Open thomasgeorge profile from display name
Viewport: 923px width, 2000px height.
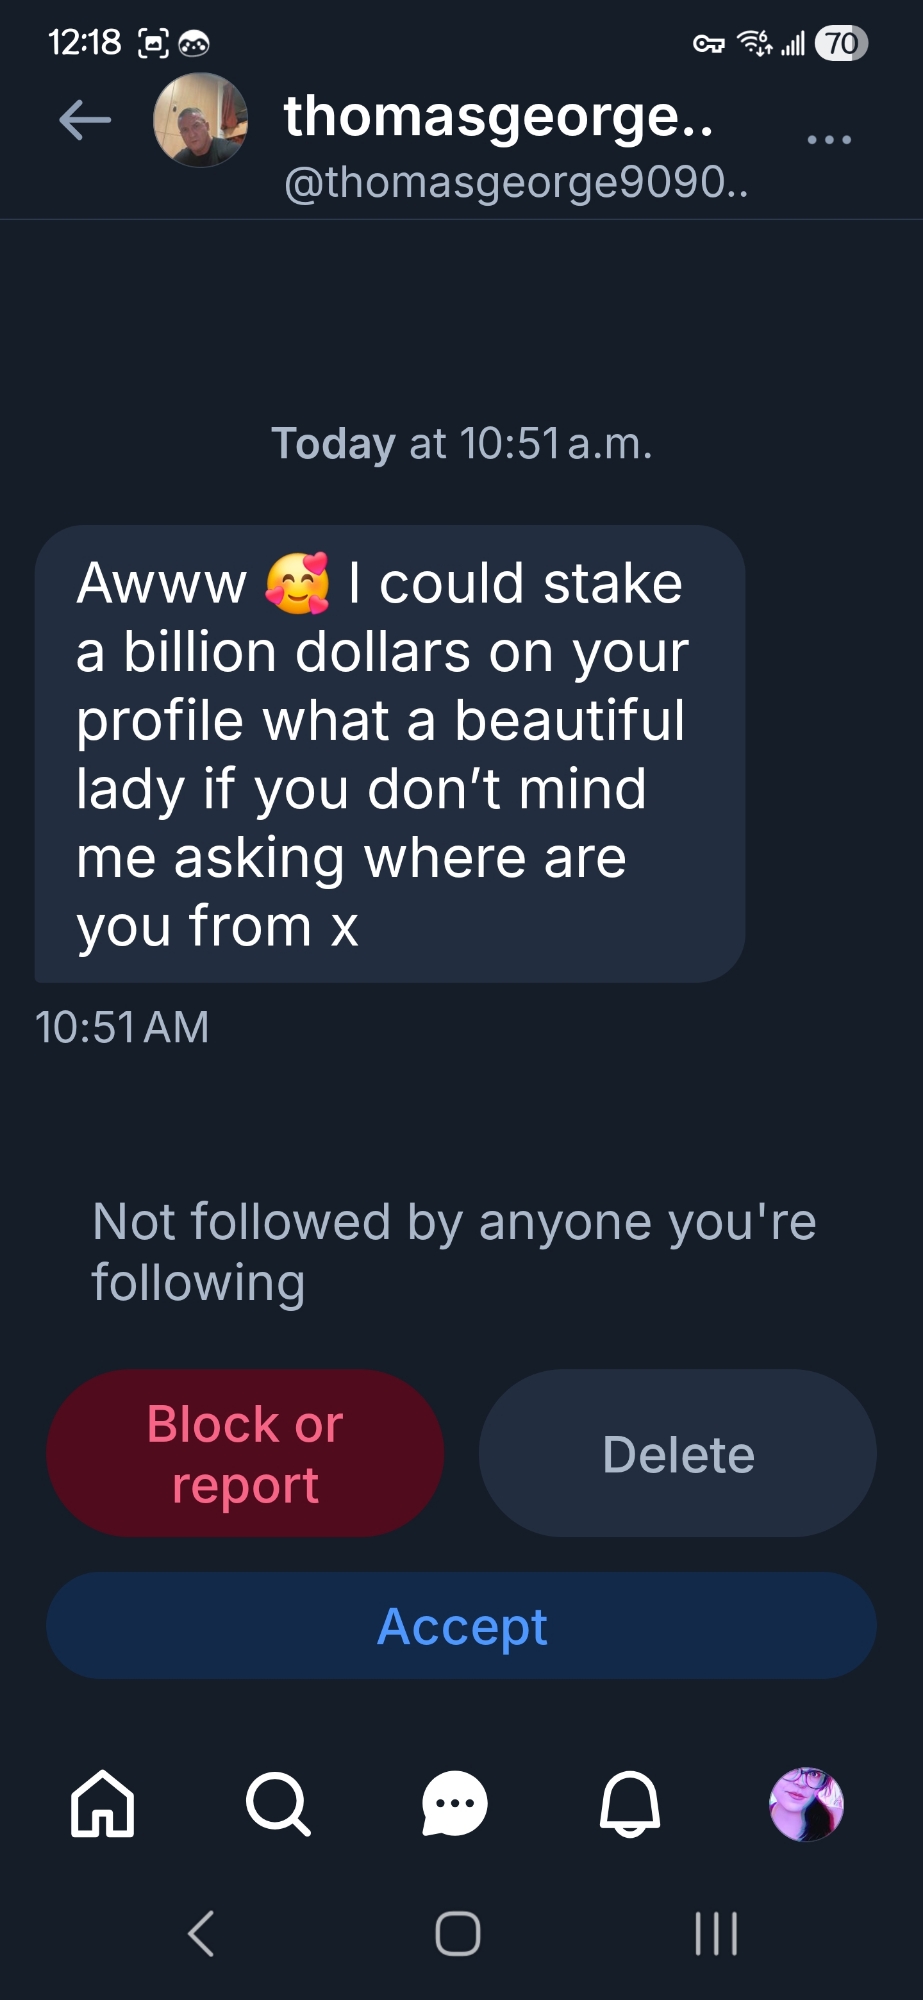498,116
